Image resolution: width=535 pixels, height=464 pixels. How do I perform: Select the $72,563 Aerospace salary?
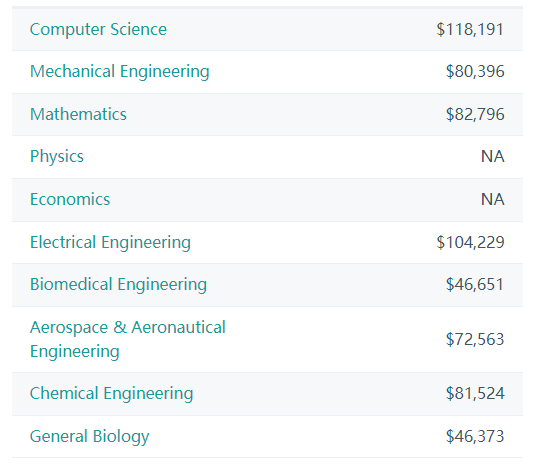coord(475,339)
